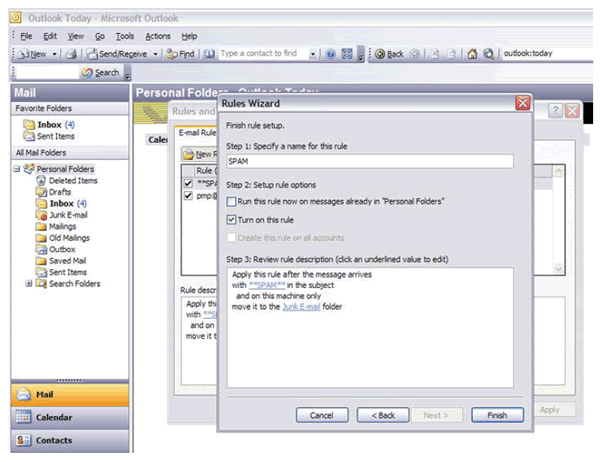The height and width of the screenshot is (462, 600).
Task: Click the Type a contact to find box
Action: point(263,54)
